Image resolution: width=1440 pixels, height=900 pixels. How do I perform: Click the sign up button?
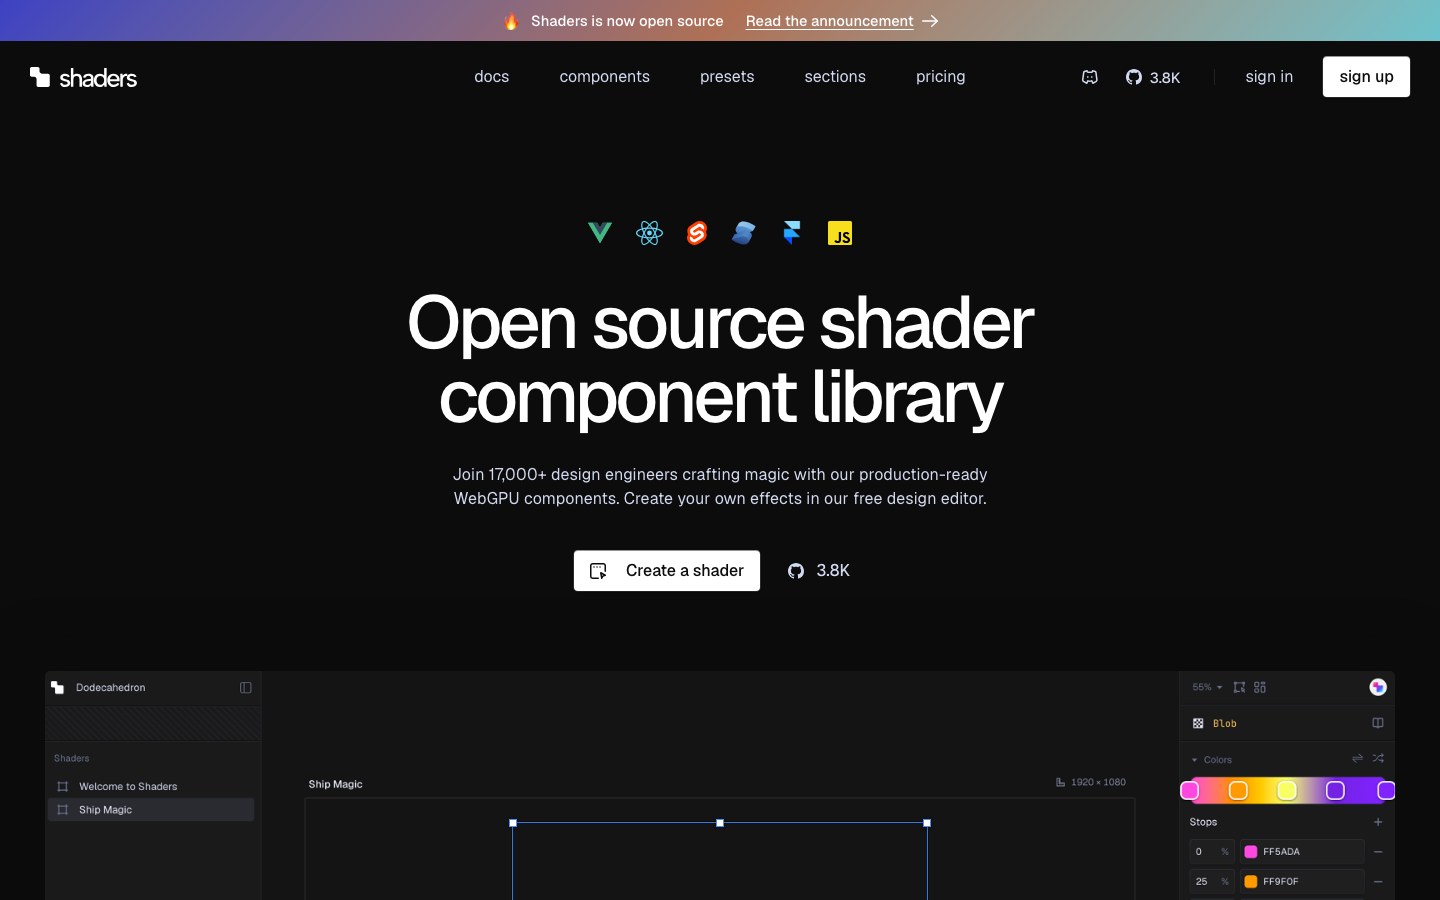pyautogui.click(x=1366, y=77)
